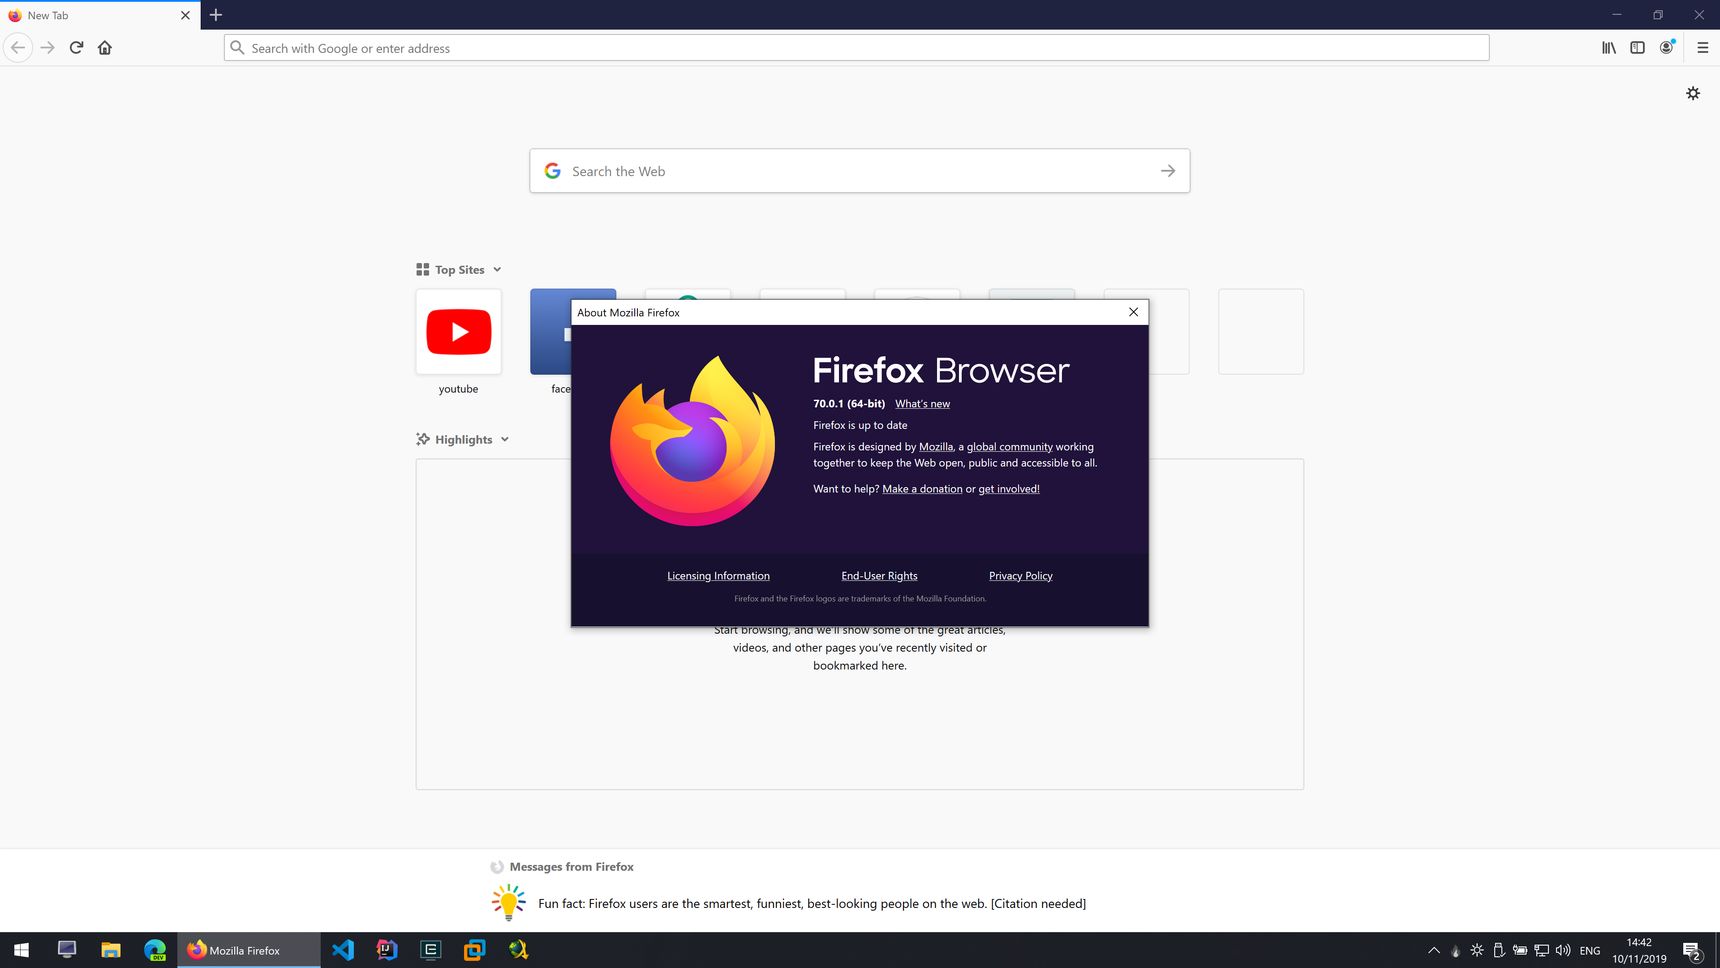Close the About Mozilla Firefox dialog
1720x968 pixels.
[1133, 312]
